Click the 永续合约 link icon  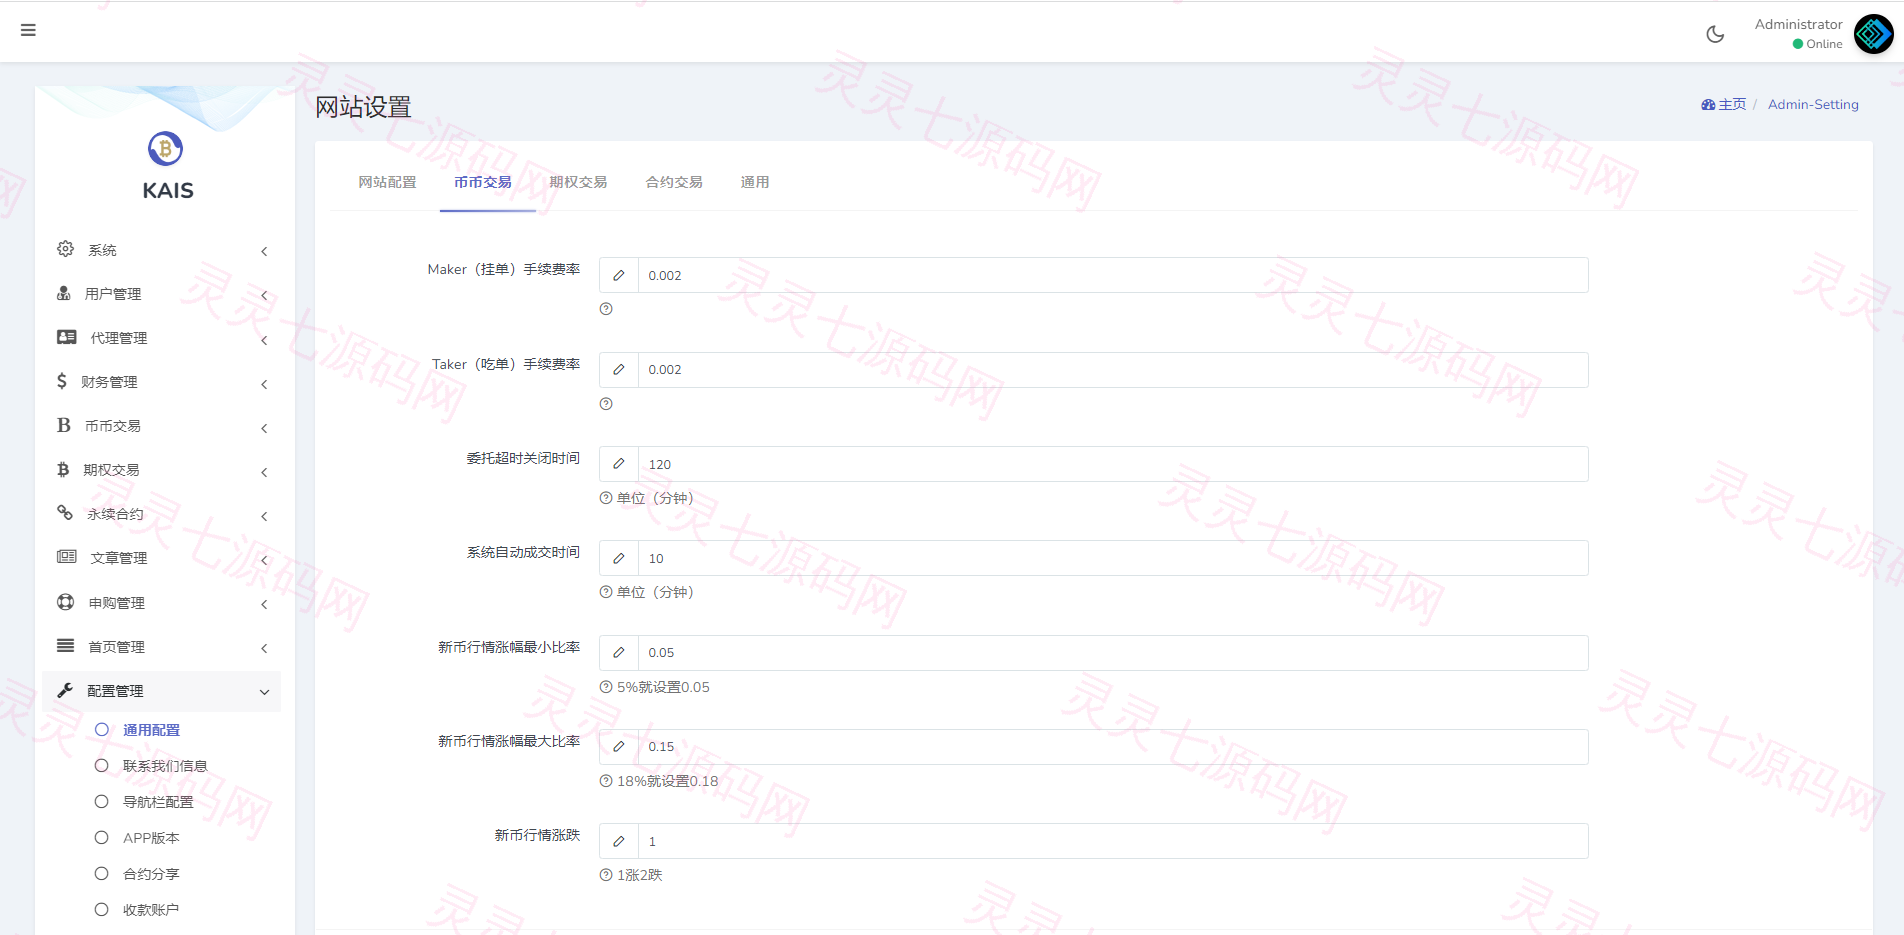pyautogui.click(x=65, y=513)
